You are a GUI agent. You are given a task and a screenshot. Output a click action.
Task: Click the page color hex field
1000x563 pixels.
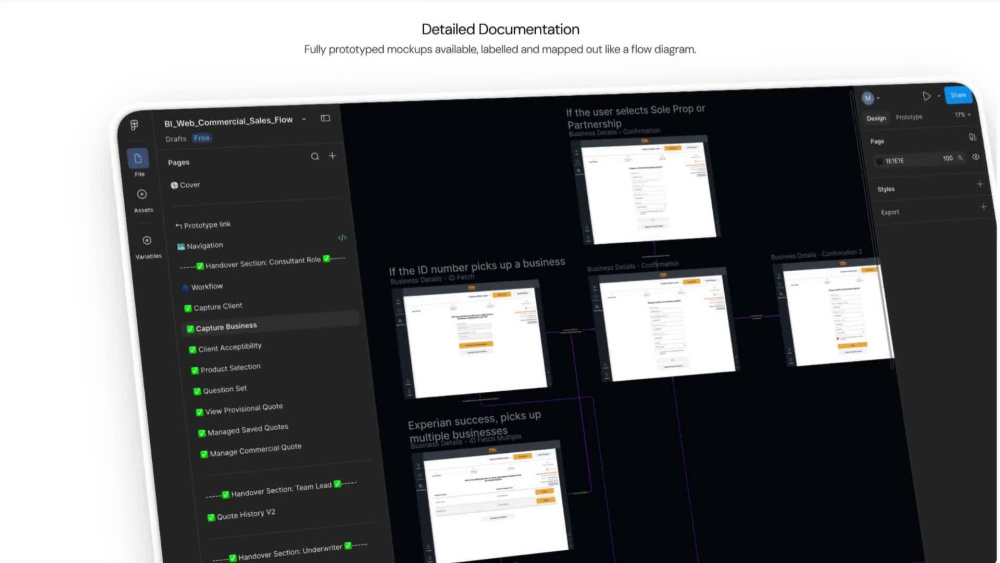point(895,161)
